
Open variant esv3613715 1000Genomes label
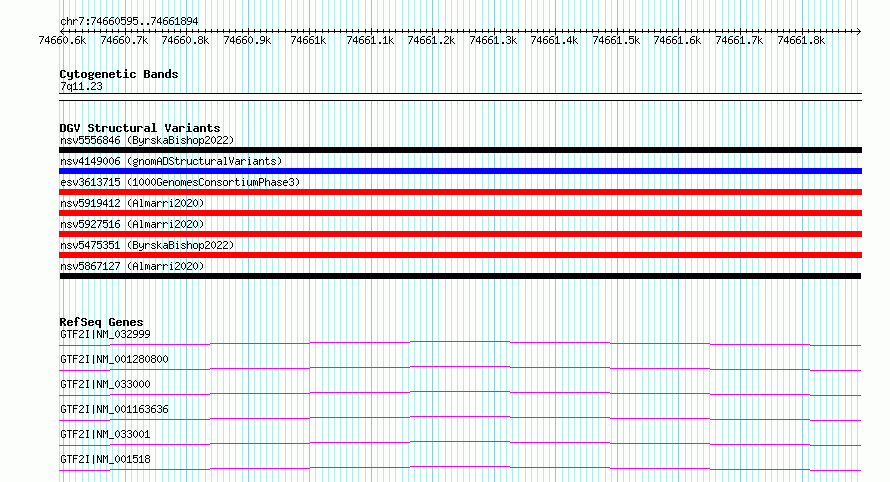click(180, 182)
